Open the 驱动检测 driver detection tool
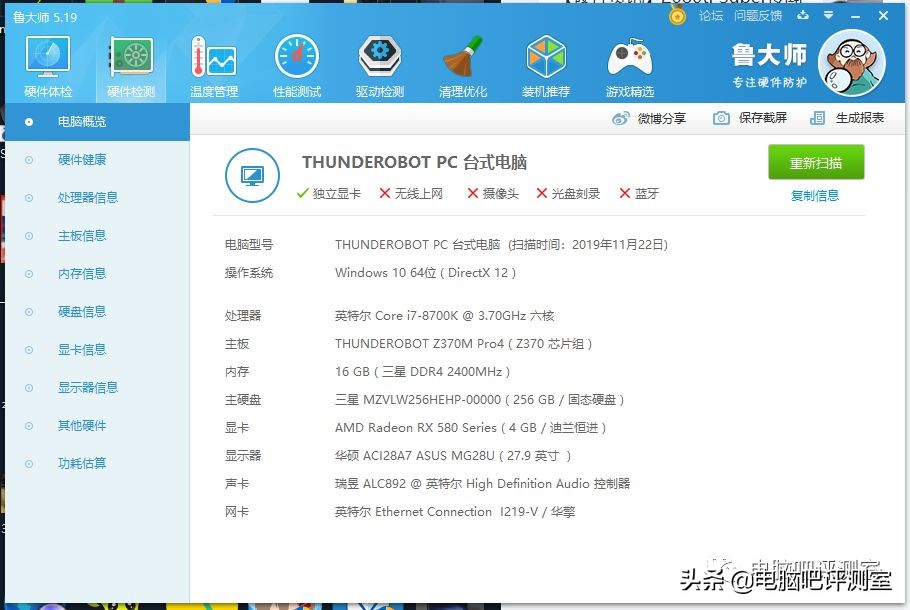This screenshot has width=910, height=610. click(x=379, y=63)
